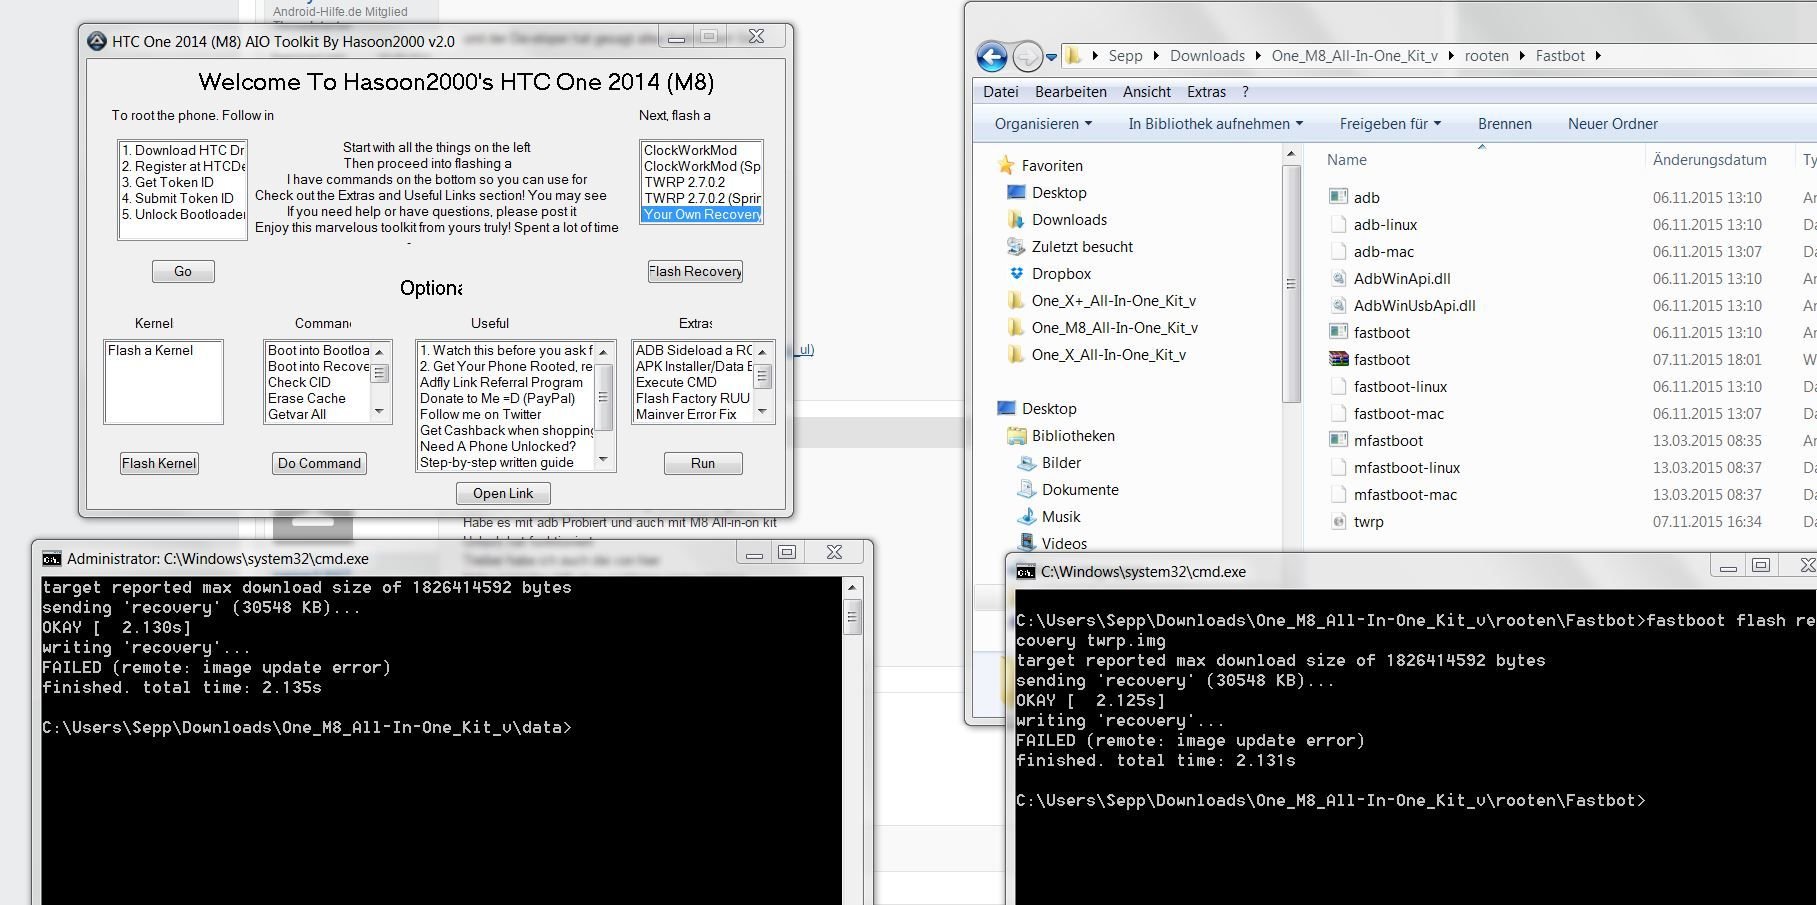Image resolution: width=1817 pixels, height=905 pixels.
Task: Click the Explorer forward navigation arrow
Action: pyautogui.click(x=1027, y=56)
